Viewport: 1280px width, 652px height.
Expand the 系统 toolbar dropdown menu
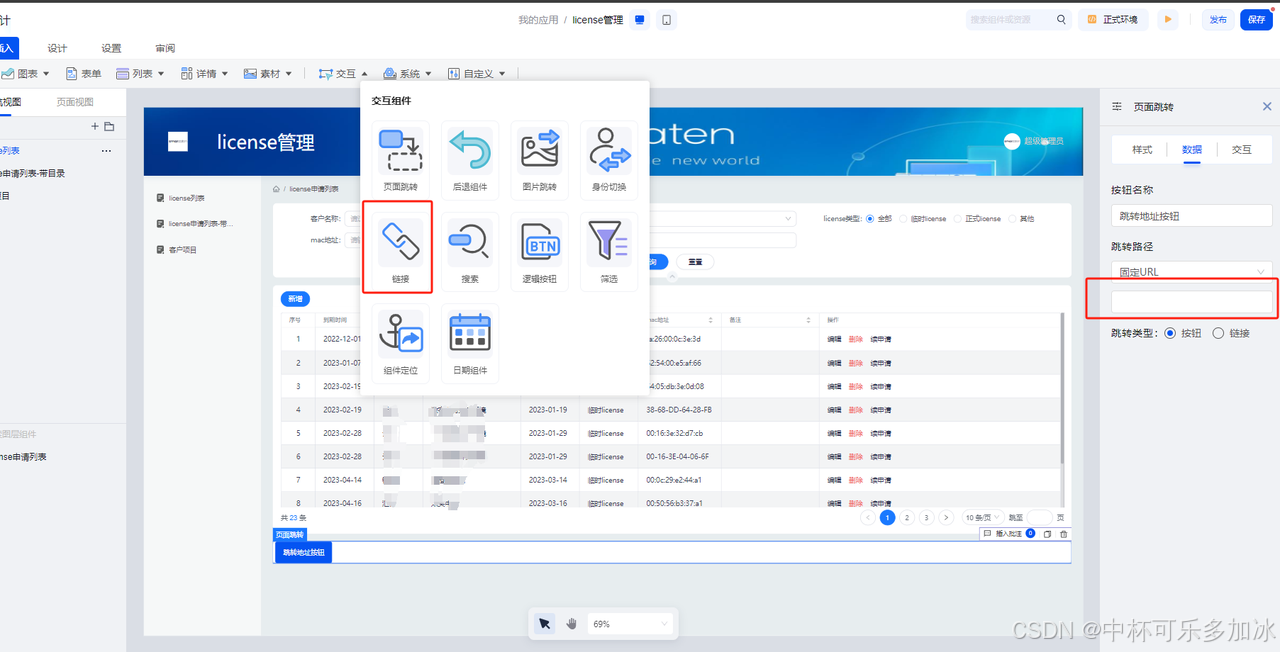click(408, 73)
